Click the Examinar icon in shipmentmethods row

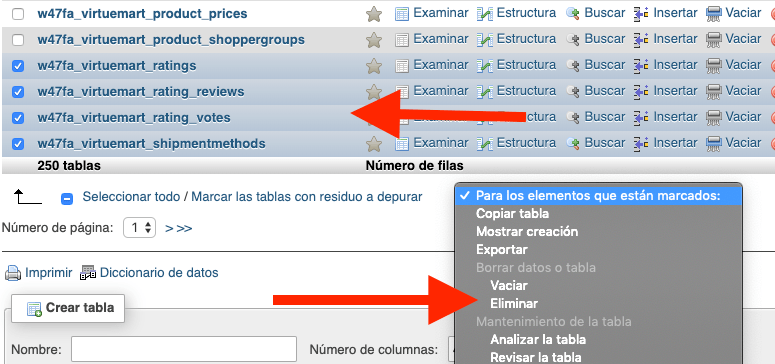coord(402,143)
